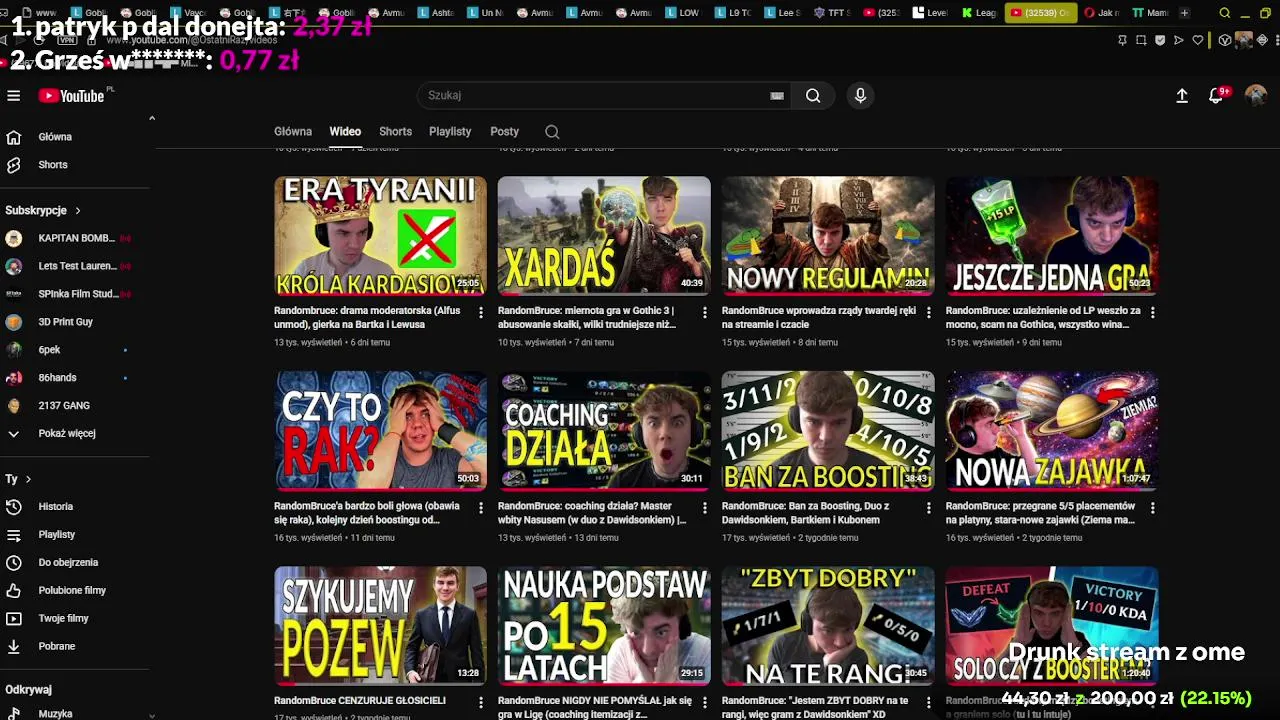Open title 'RandomBruce CENZURUJE GŁOSICIELI'
Viewport: 1280px width, 720px height.
pyautogui.click(x=360, y=701)
